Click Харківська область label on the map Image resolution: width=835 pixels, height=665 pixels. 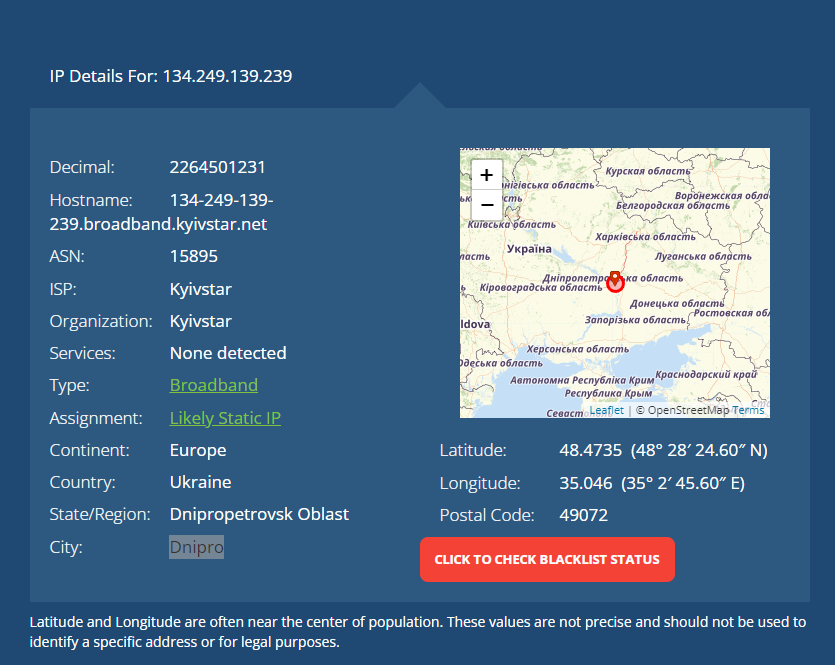click(645, 237)
